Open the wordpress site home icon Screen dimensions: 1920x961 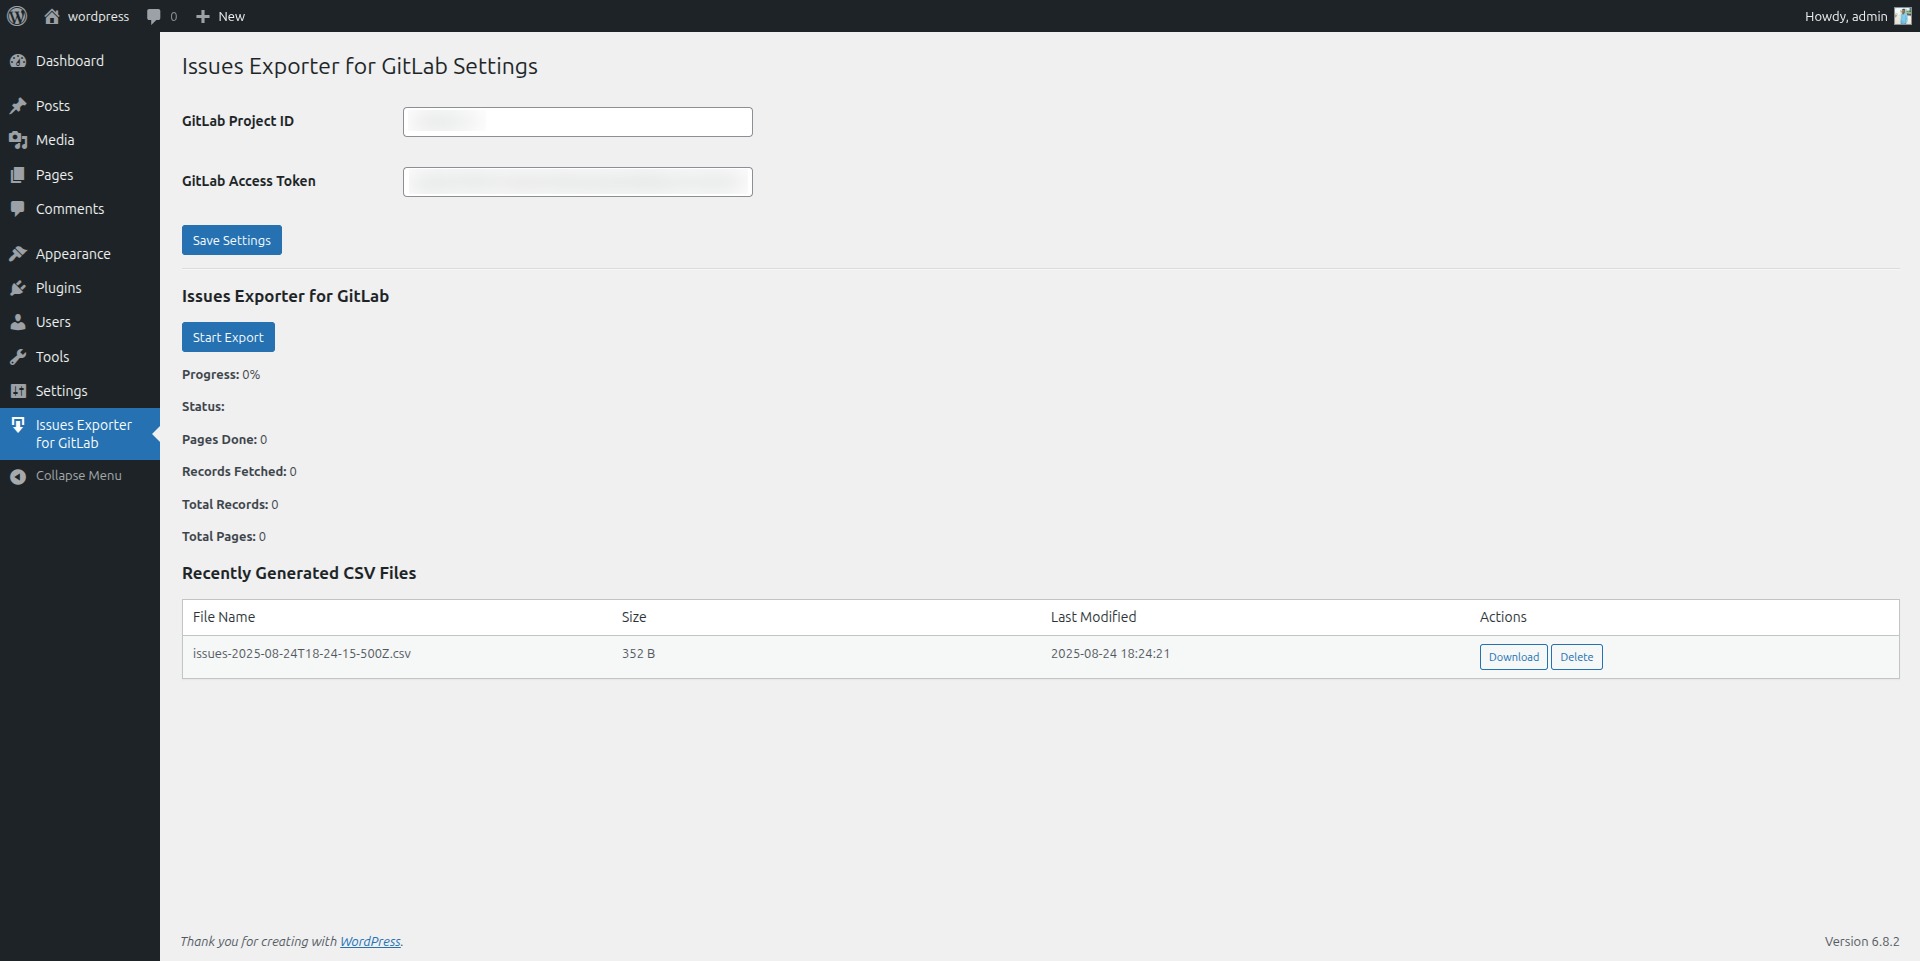pos(52,16)
